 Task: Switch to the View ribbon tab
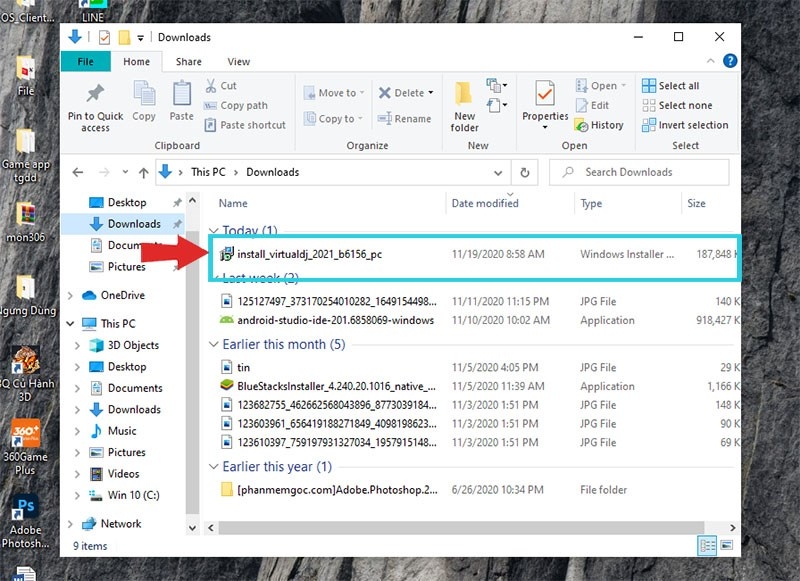[x=238, y=62]
